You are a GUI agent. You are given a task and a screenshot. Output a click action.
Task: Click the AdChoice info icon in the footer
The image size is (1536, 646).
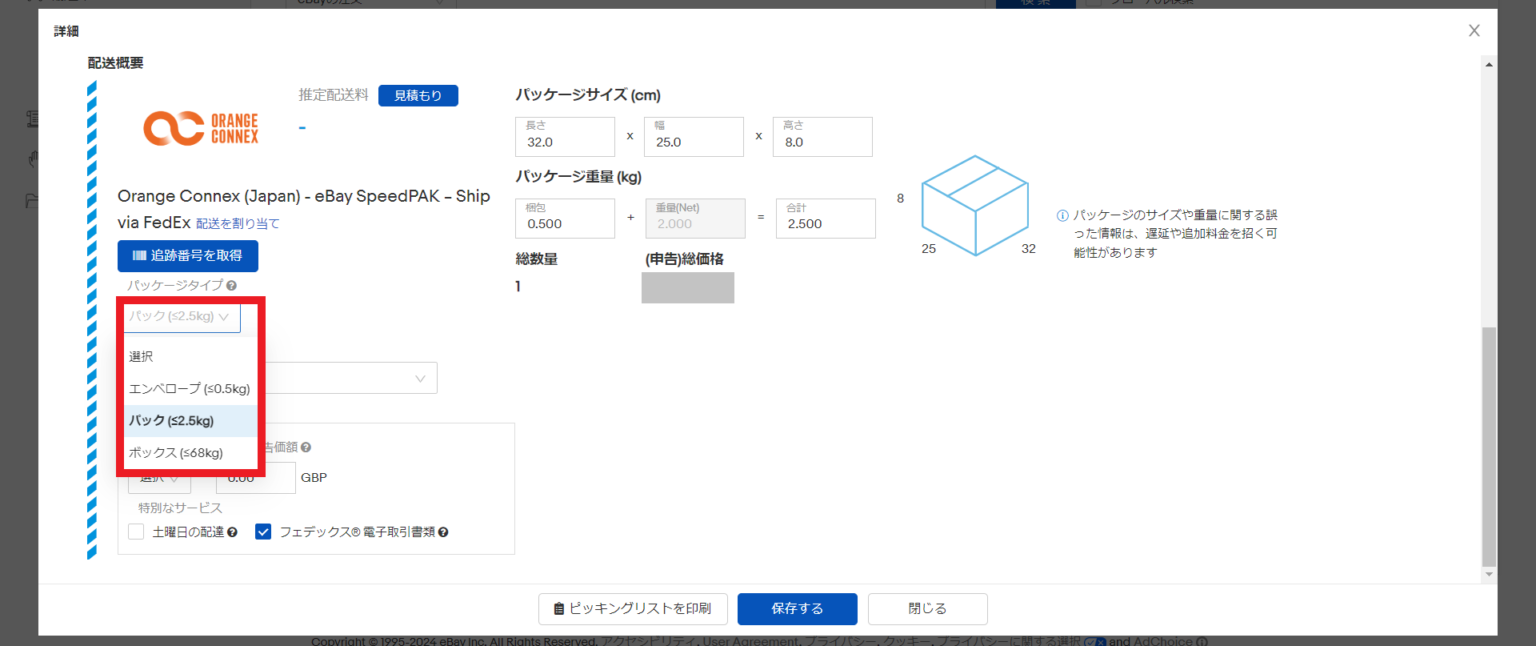[1204, 641]
